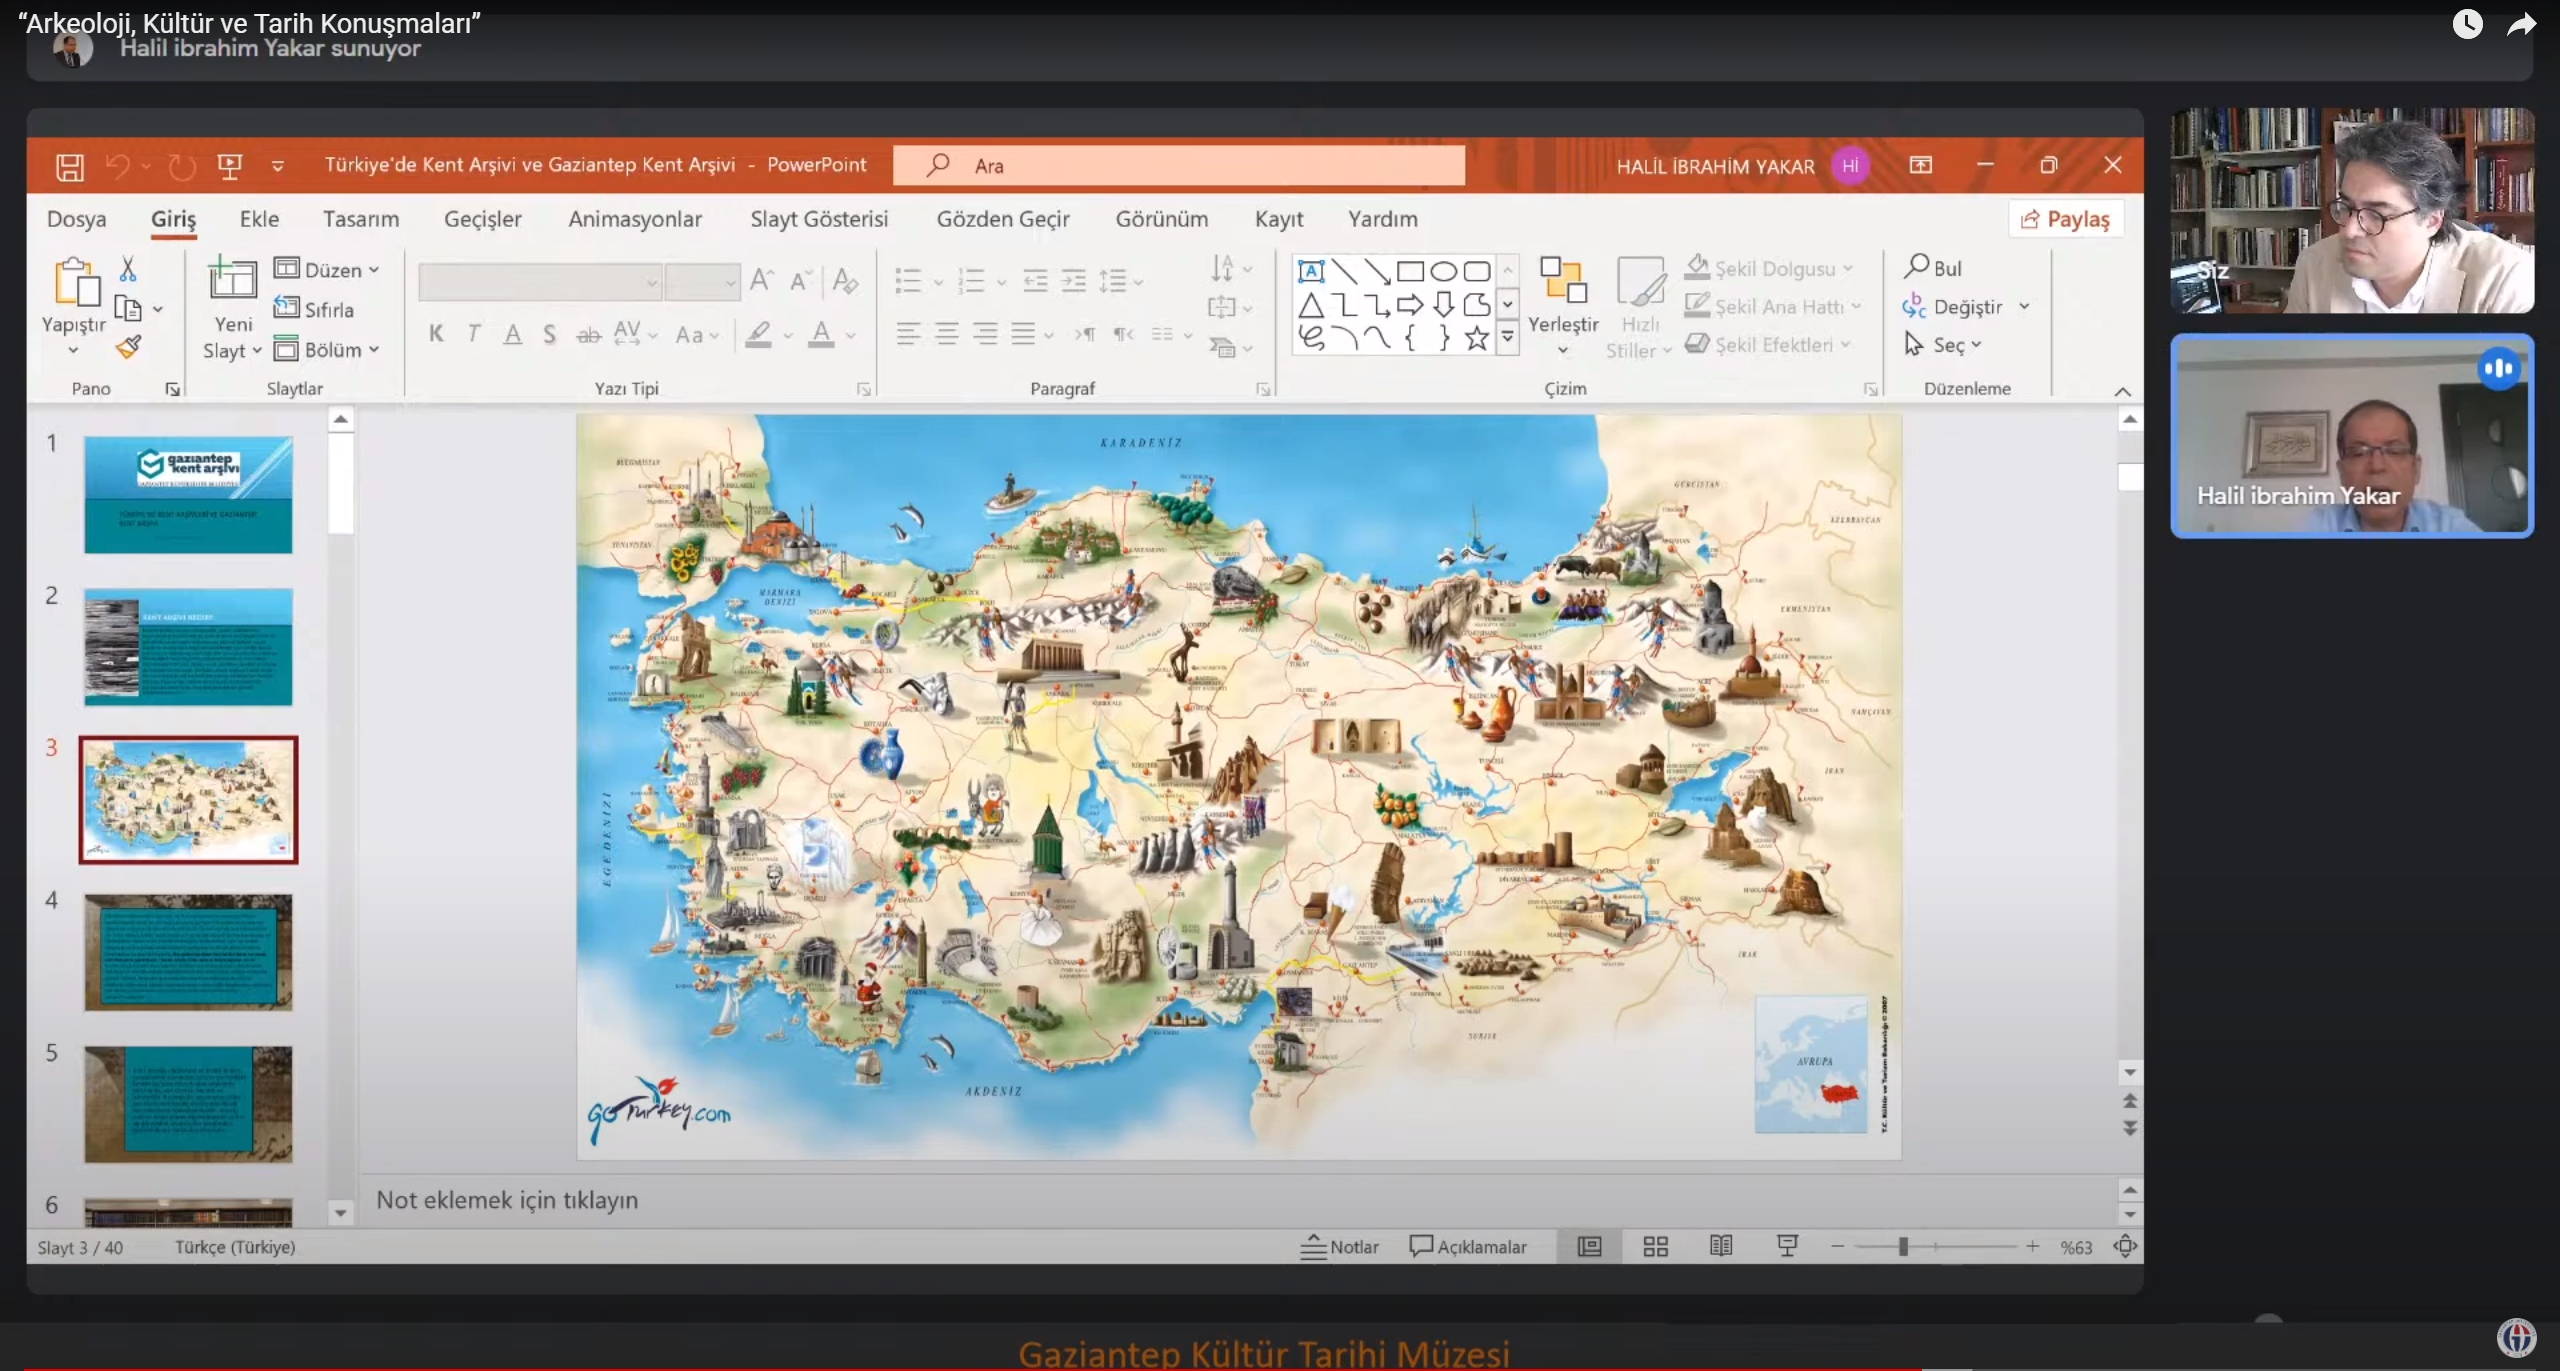Select slide 4 thumbnail
This screenshot has height=1371, width=2560.
pos(188,952)
